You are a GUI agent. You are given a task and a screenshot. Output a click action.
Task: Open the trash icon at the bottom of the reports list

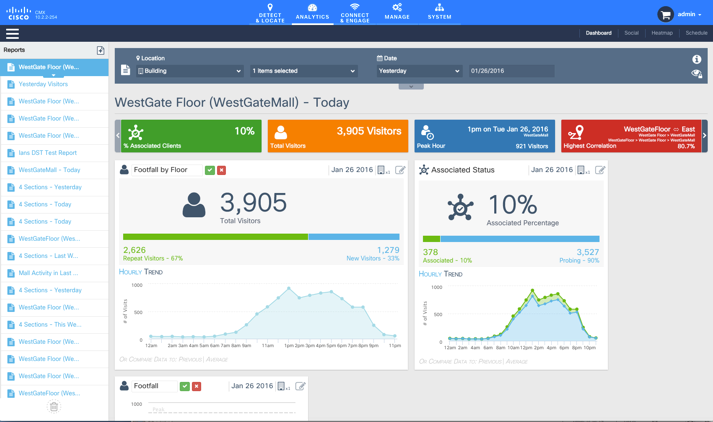point(54,406)
